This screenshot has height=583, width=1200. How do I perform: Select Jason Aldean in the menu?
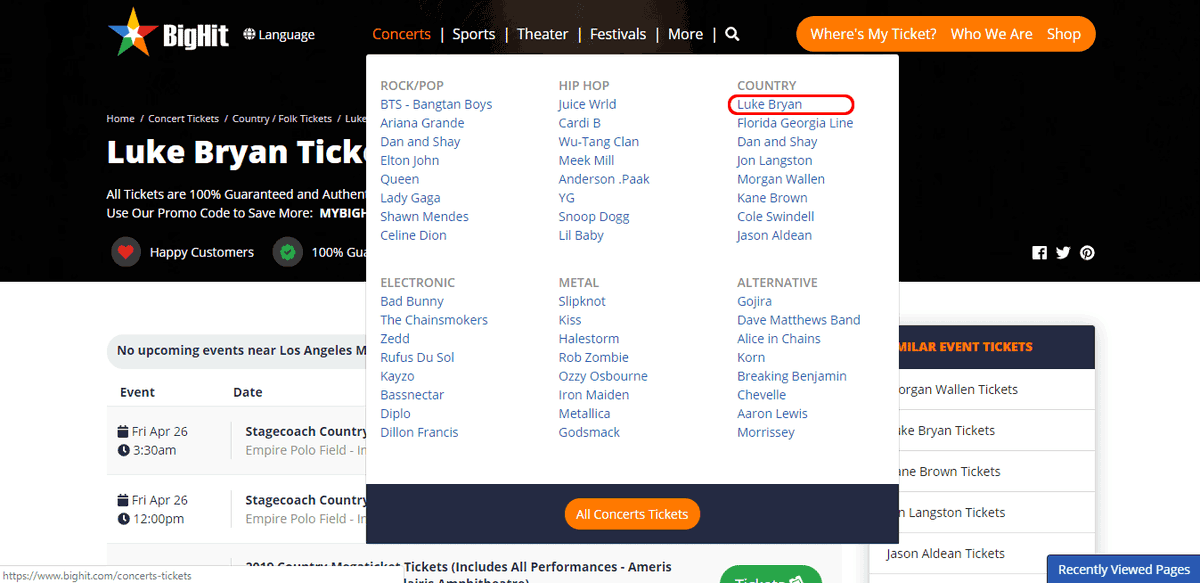click(x=774, y=235)
